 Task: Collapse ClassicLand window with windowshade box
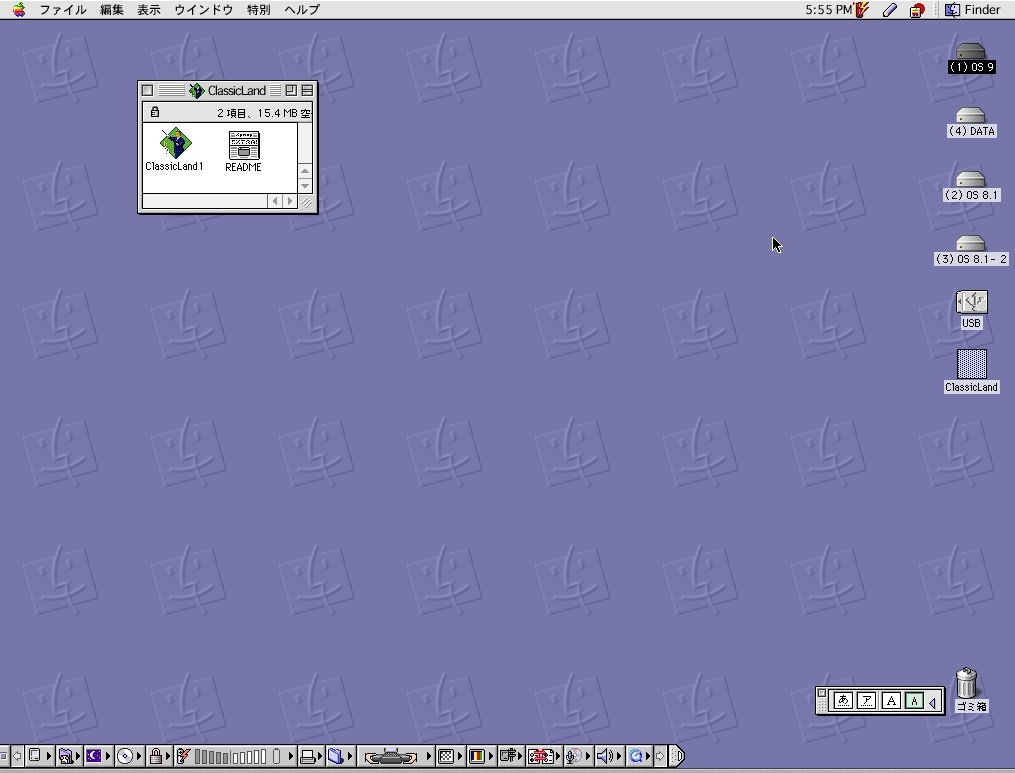[307, 90]
